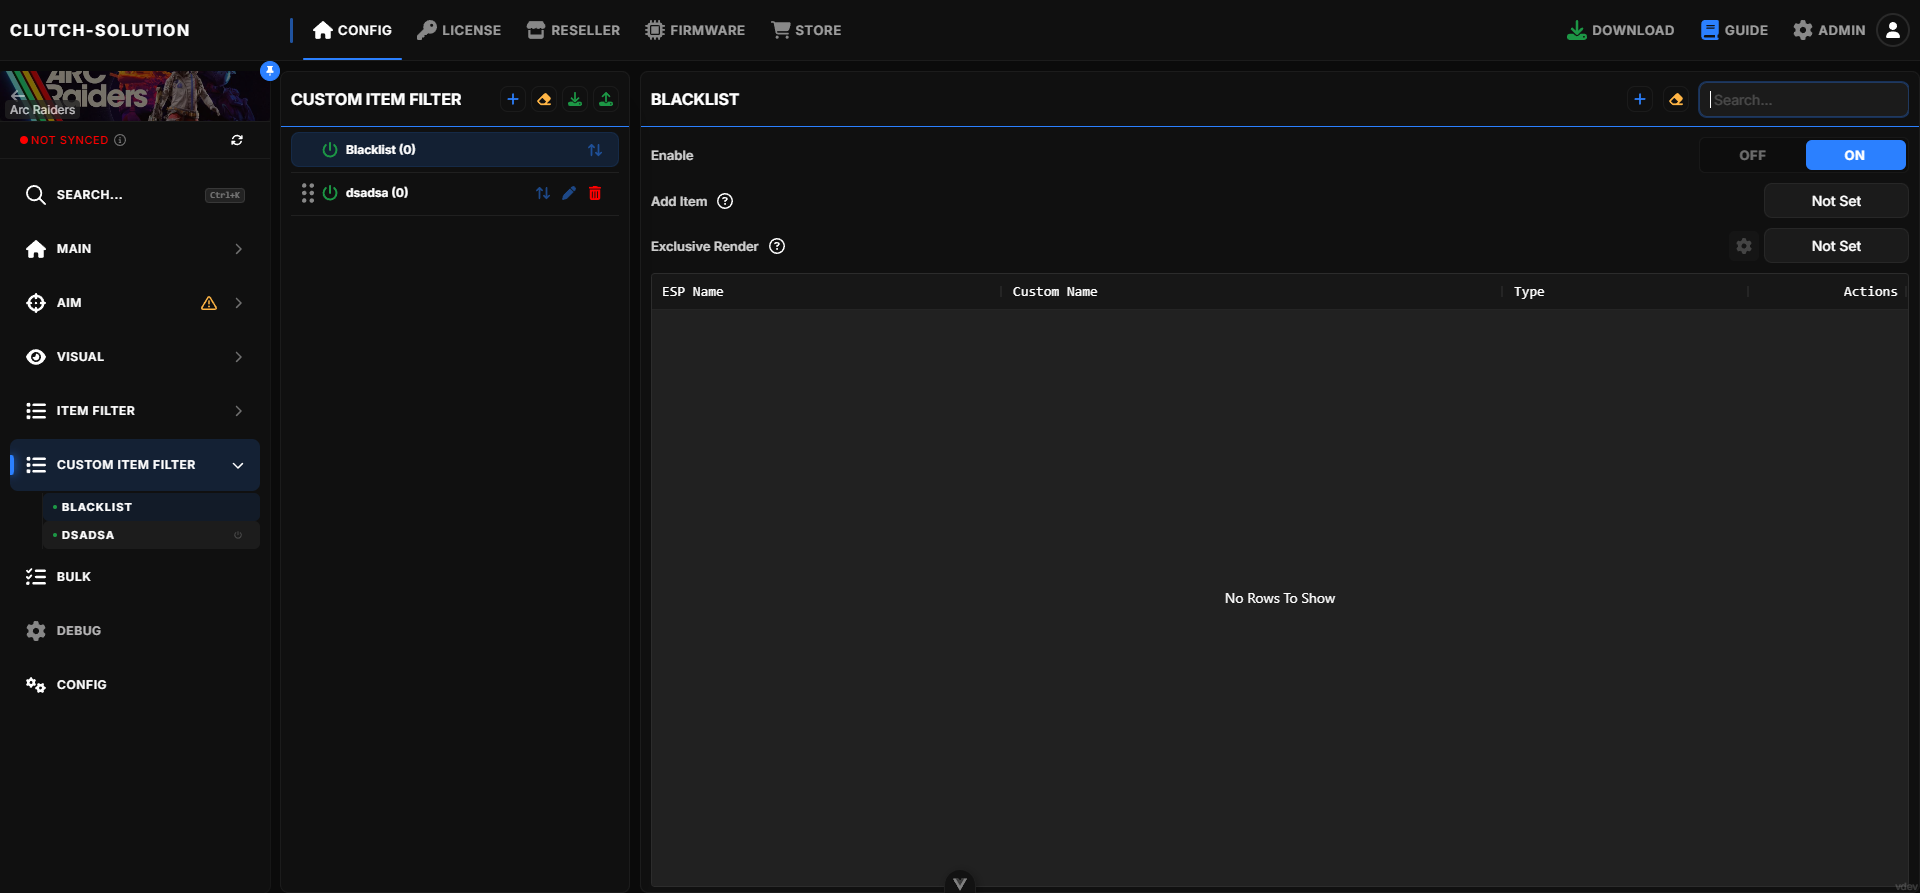Click Add Item help question icon
Viewport: 1920px width, 893px height.
click(725, 201)
